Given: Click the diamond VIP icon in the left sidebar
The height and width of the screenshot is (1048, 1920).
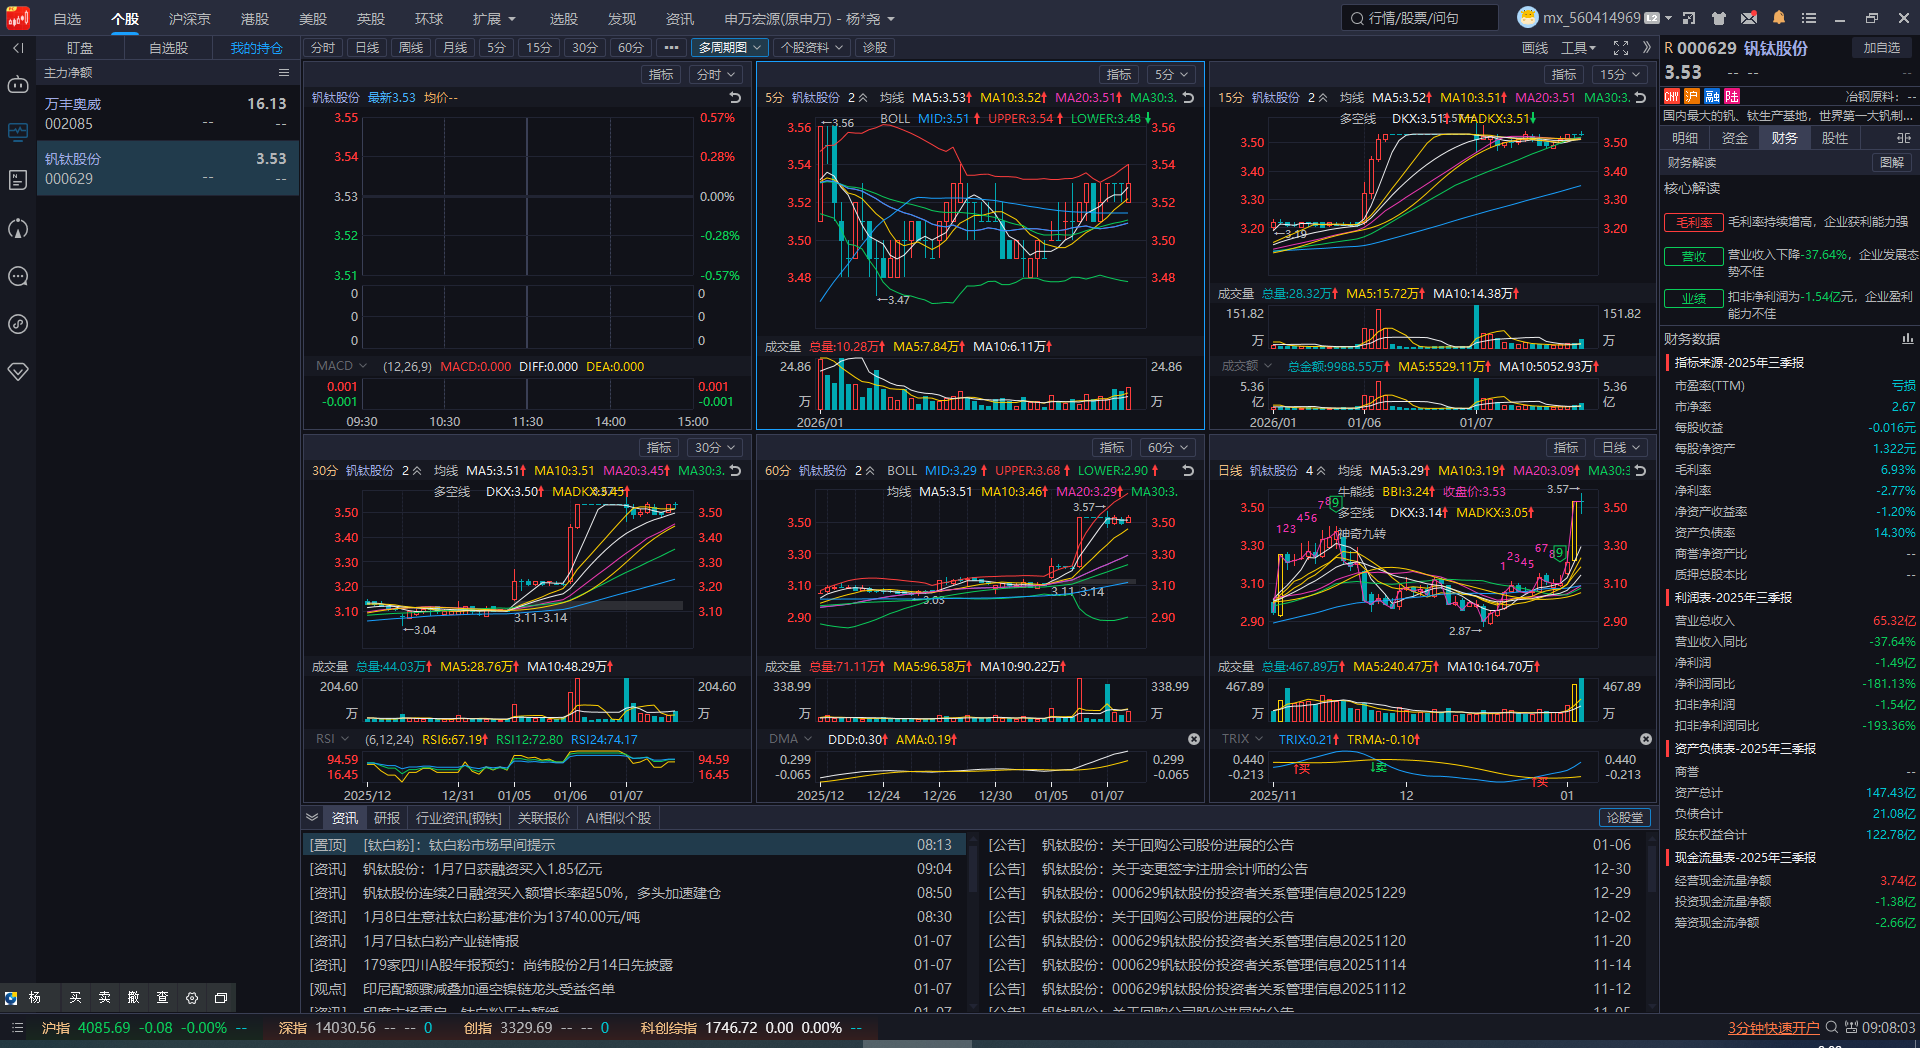Looking at the screenshot, I should pyautogui.click(x=18, y=372).
